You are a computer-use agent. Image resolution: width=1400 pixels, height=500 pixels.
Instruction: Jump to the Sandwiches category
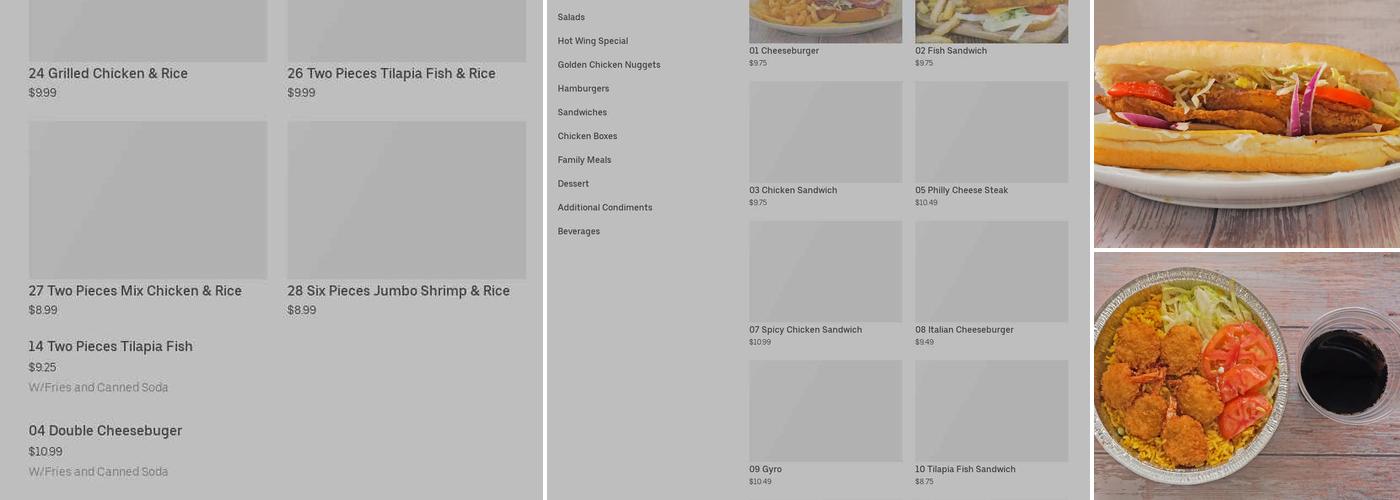tap(582, 113)
